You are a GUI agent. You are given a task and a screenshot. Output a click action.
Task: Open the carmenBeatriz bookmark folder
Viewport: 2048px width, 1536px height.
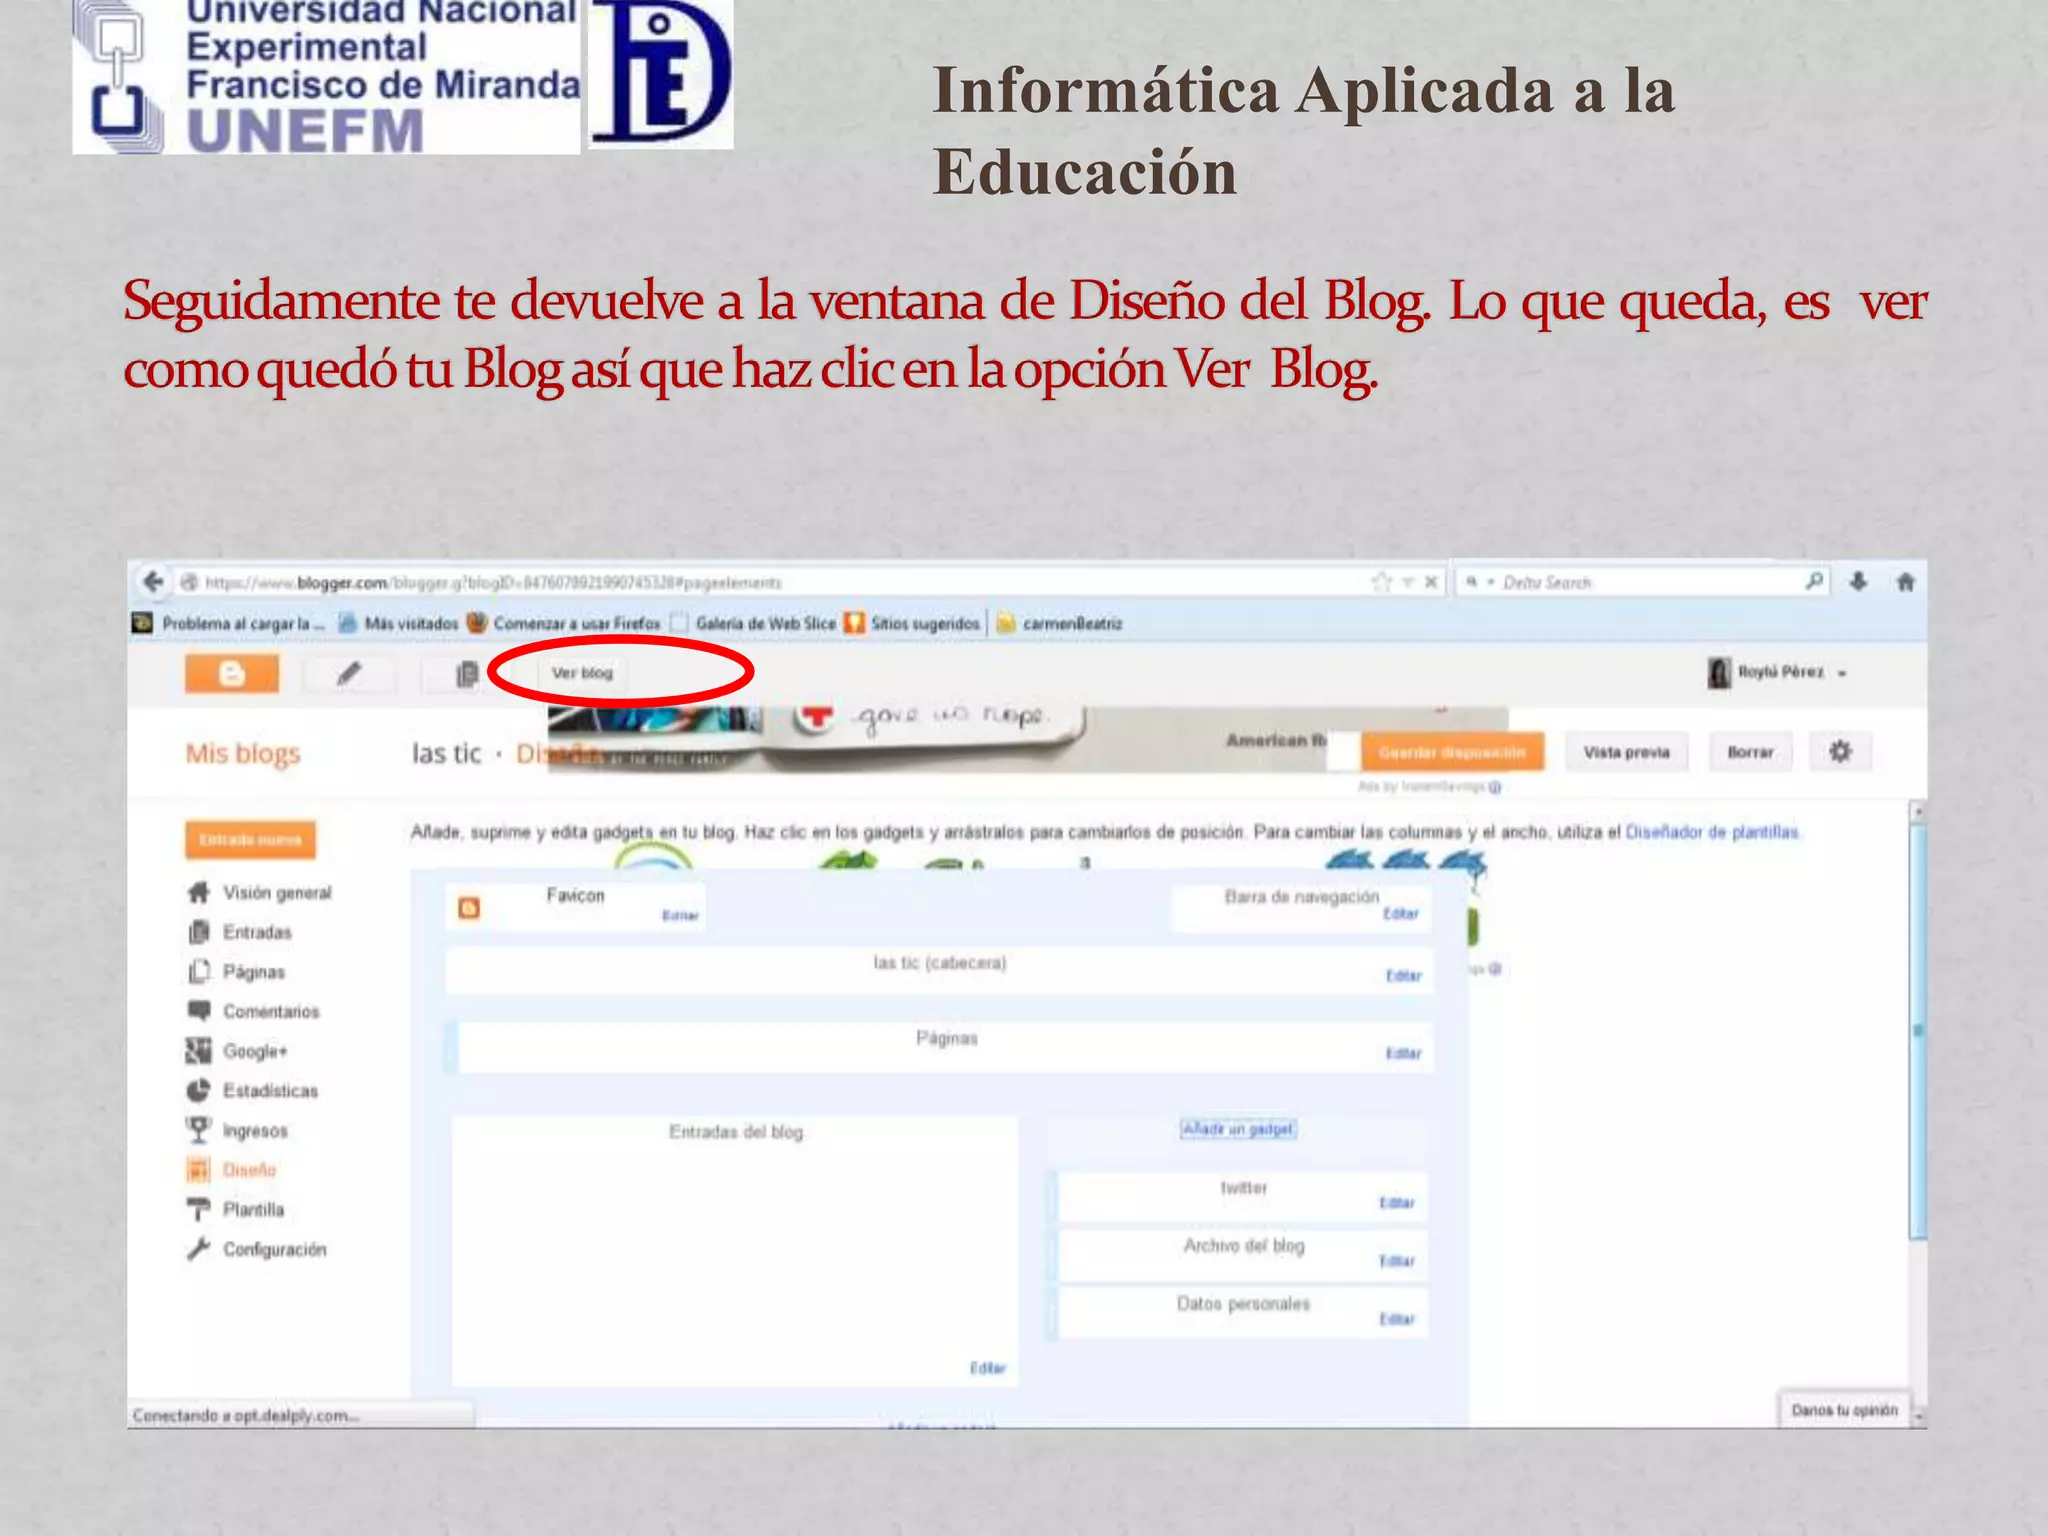pos(1059,623)
